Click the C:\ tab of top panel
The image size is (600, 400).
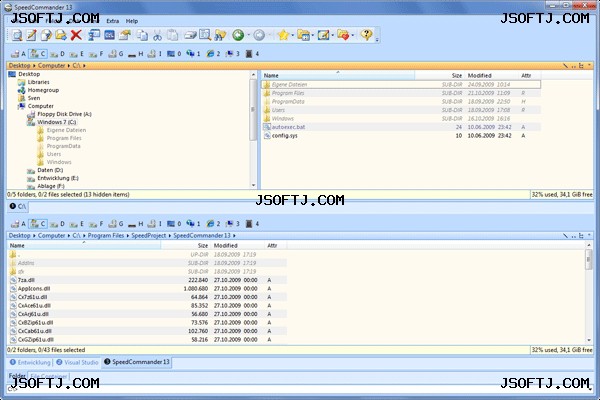tap(18, 207)
